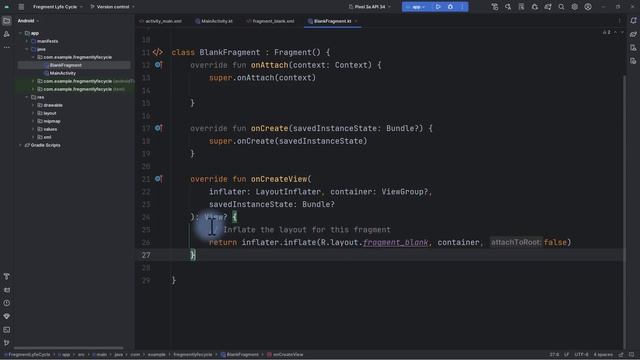The width and height of the screenshot is (640, 360).
Task: Place cursor on line 28
Action: point(380,268)
